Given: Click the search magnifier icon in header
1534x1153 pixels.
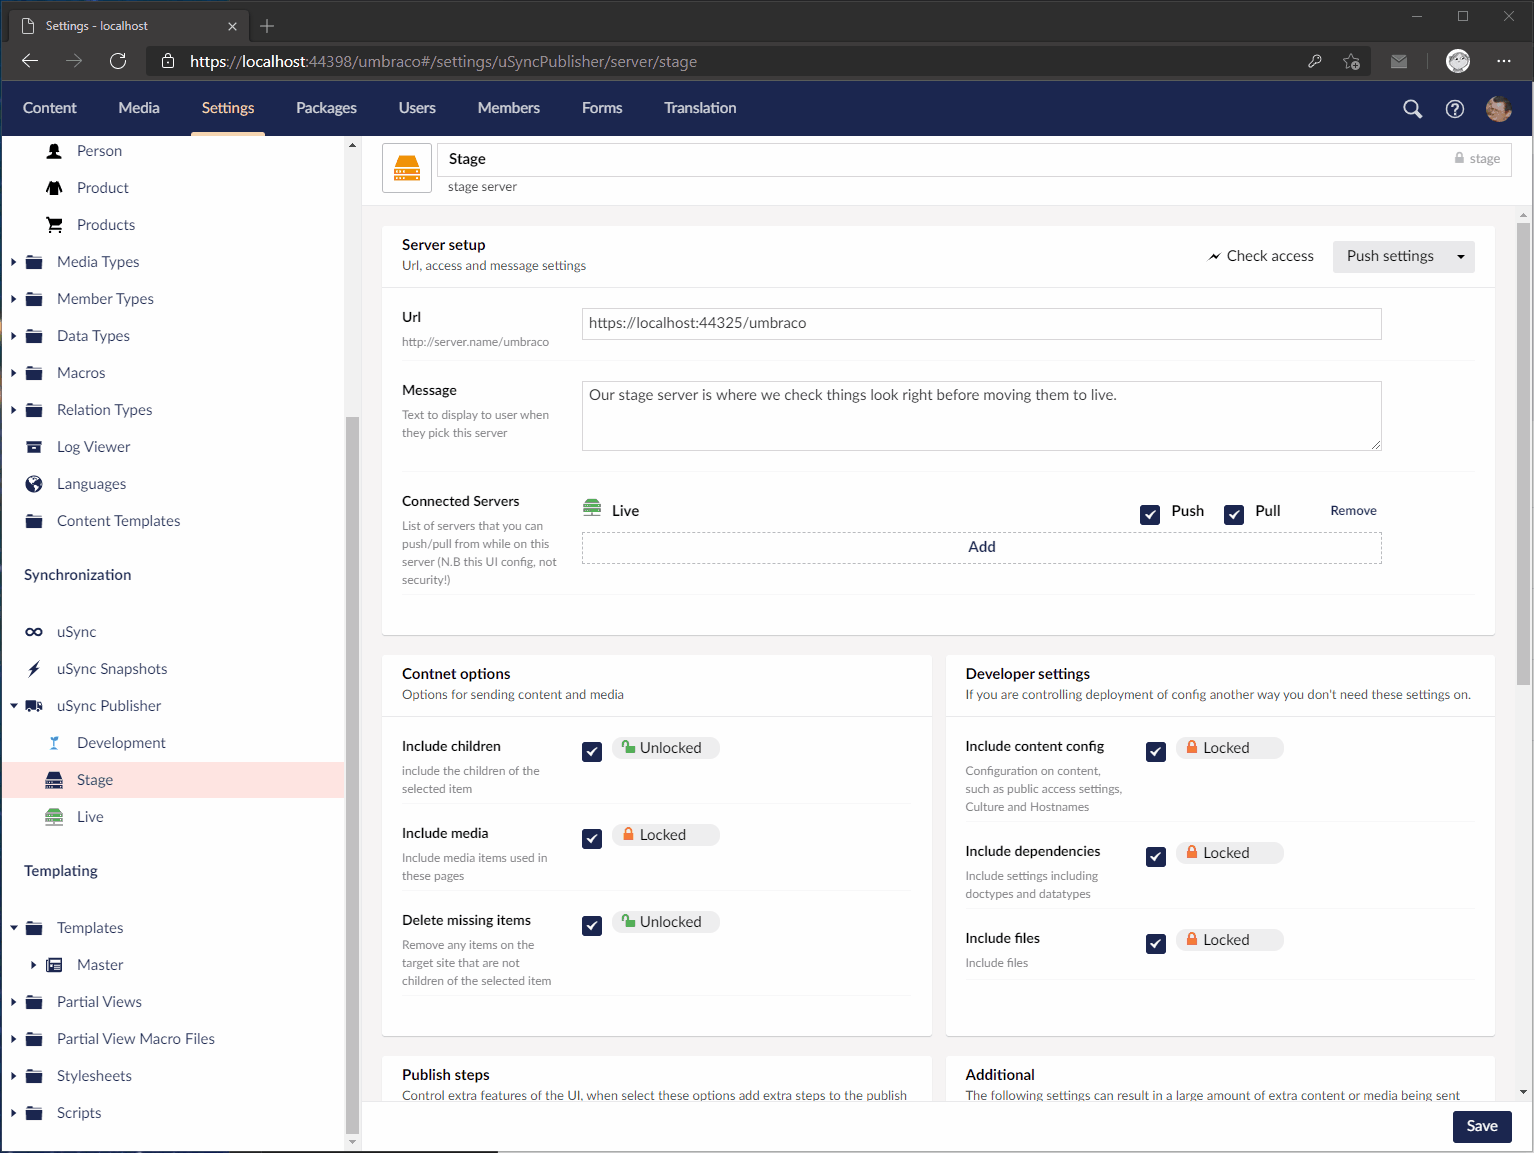Looking at the screenshot, I should [x=1412, y=109].
